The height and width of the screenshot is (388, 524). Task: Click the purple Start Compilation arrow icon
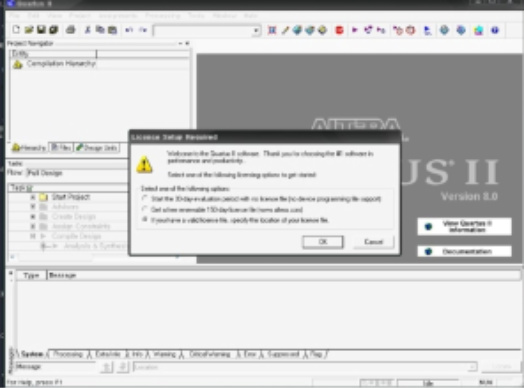click(355, 30)
